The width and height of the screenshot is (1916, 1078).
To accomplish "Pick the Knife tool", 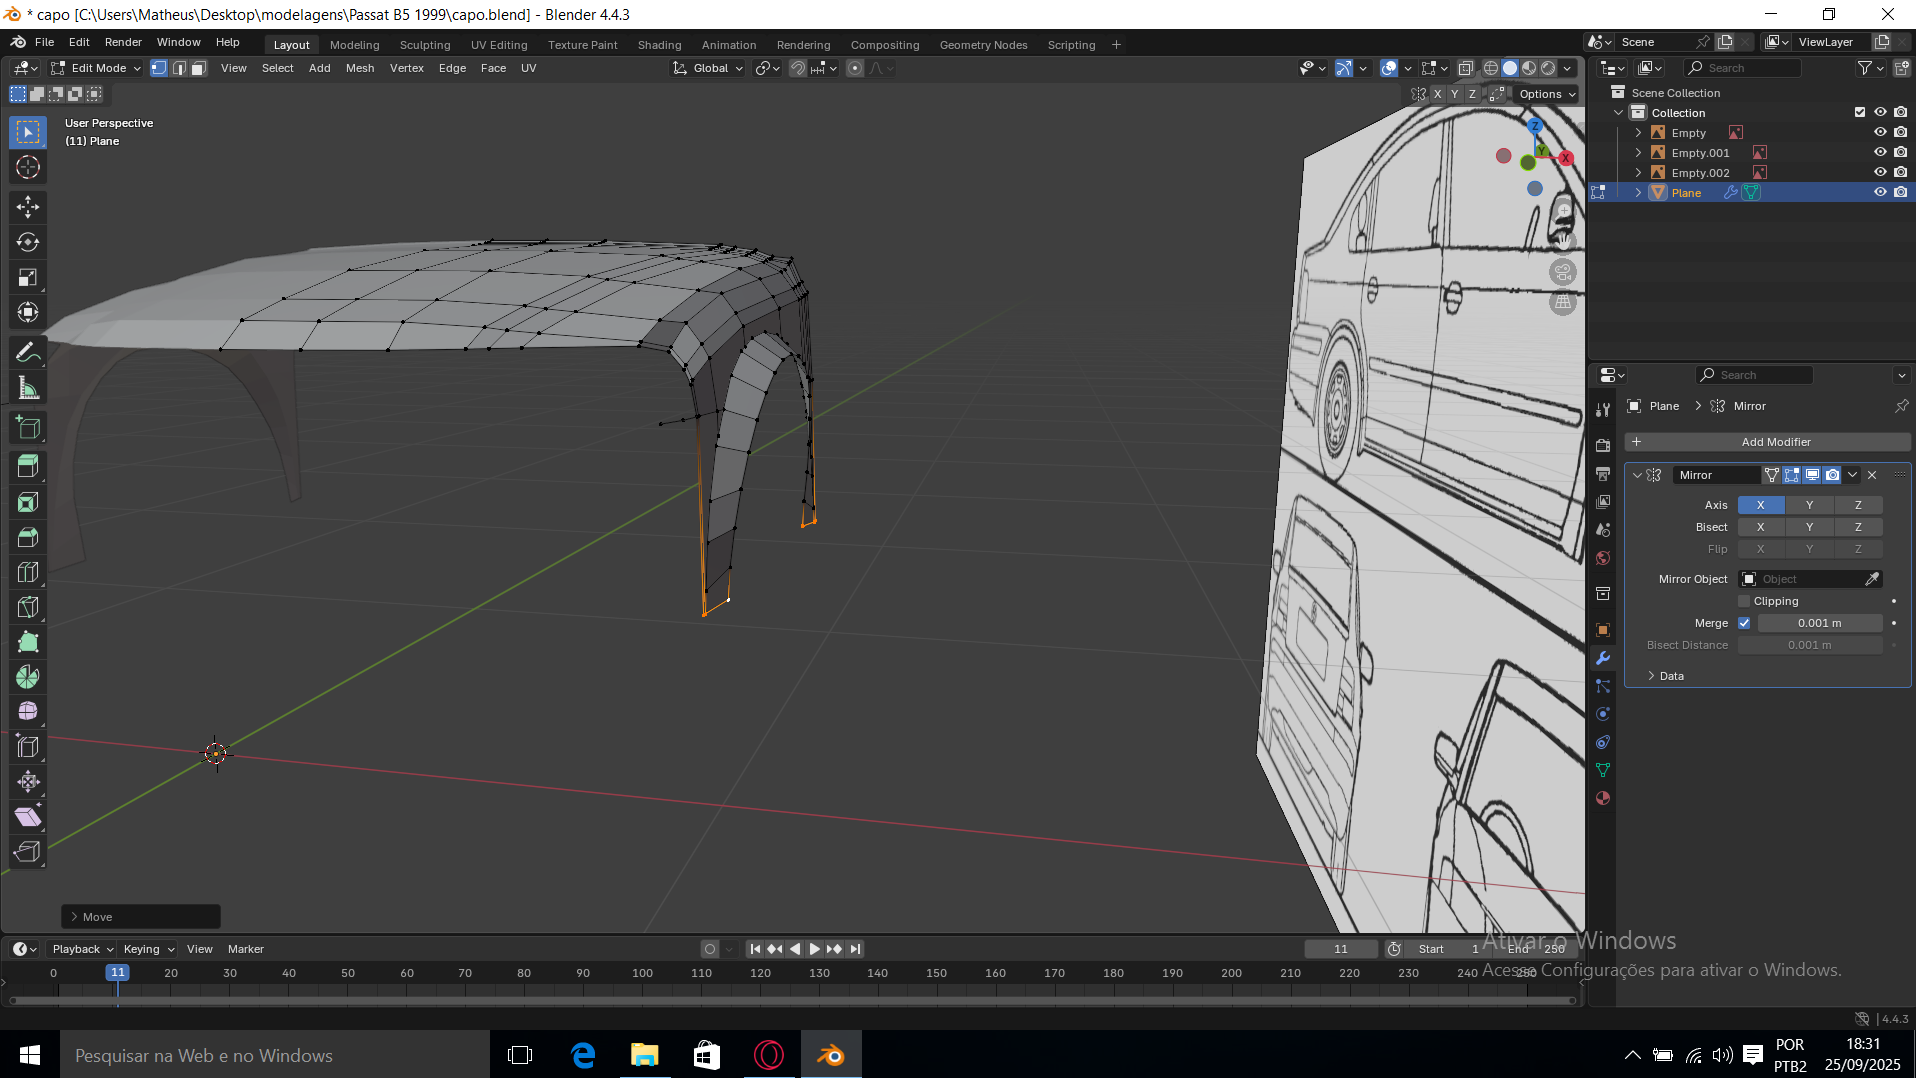I will pos(28,607).
